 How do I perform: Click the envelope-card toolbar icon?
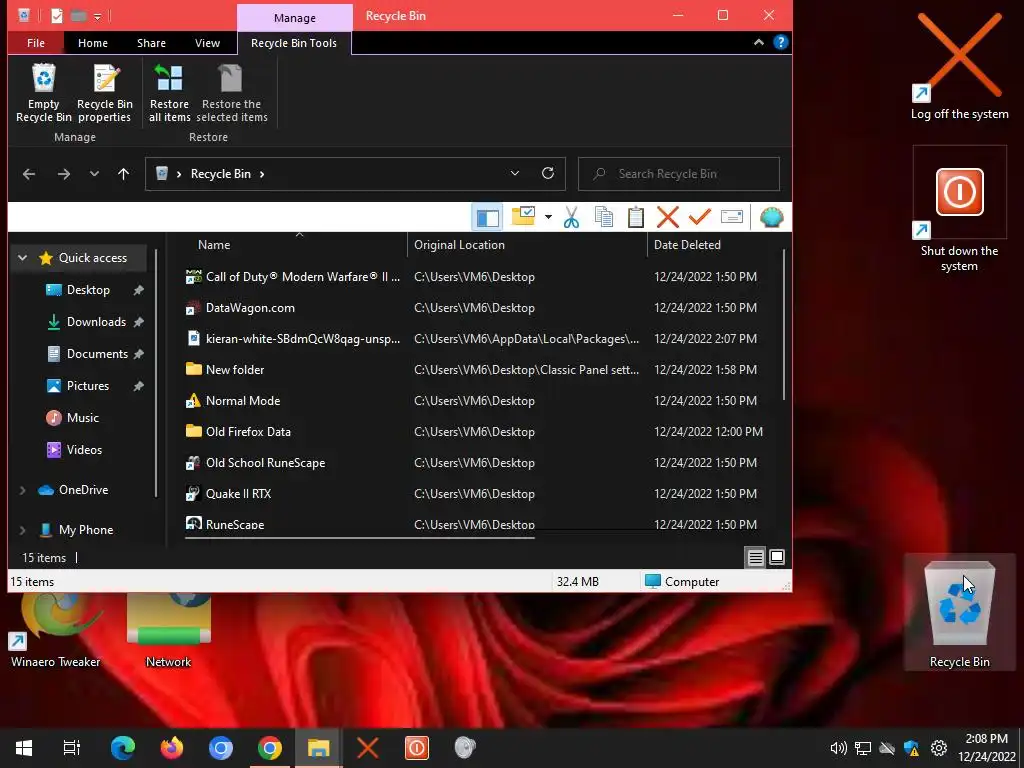pos(731,217)
